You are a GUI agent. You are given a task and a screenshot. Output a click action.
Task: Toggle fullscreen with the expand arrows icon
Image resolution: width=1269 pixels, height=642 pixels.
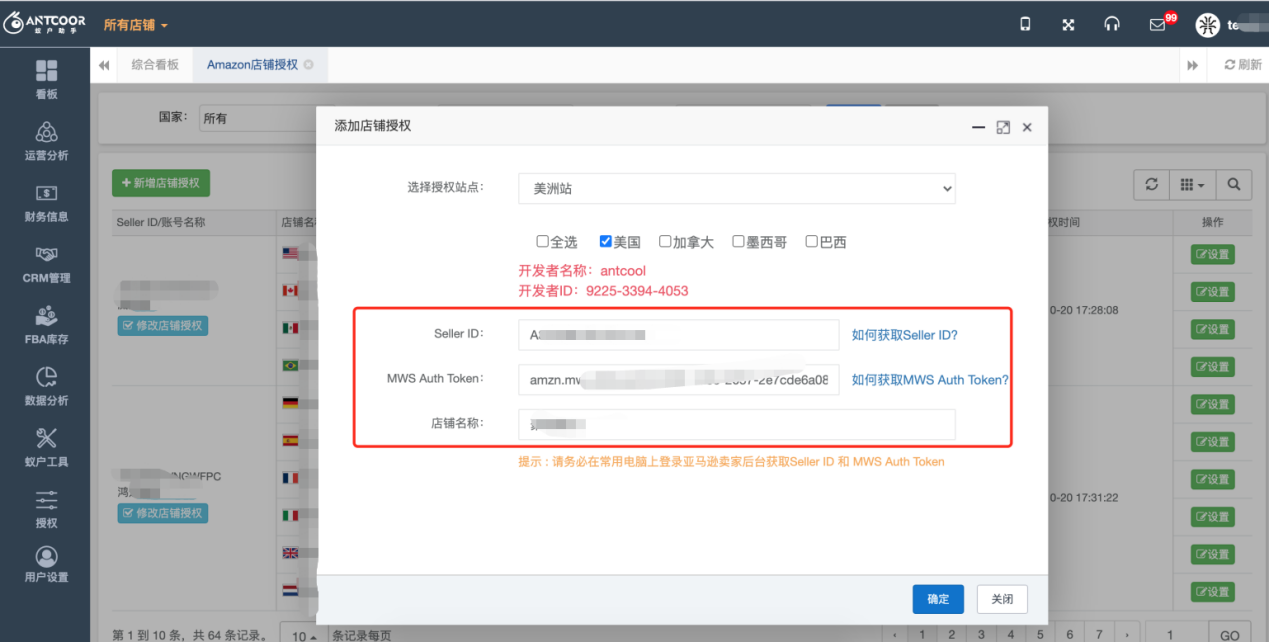coord(1068,24)
